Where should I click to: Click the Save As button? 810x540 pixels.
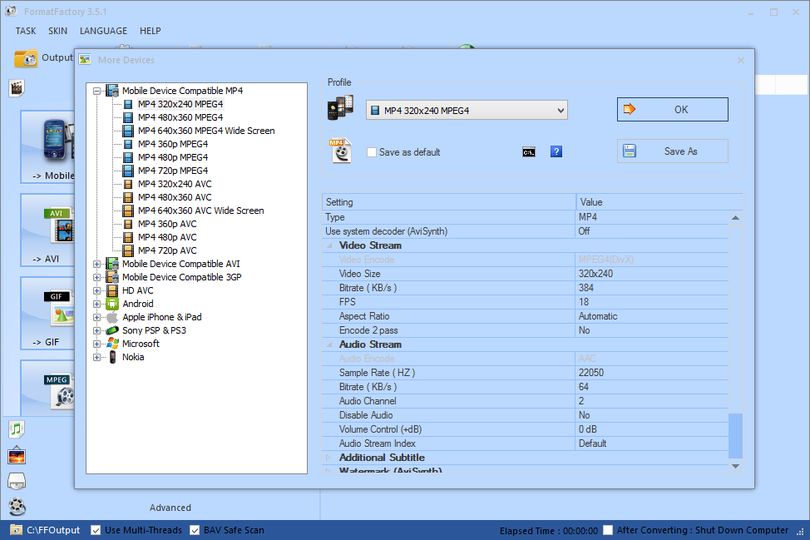coord(673,151)
